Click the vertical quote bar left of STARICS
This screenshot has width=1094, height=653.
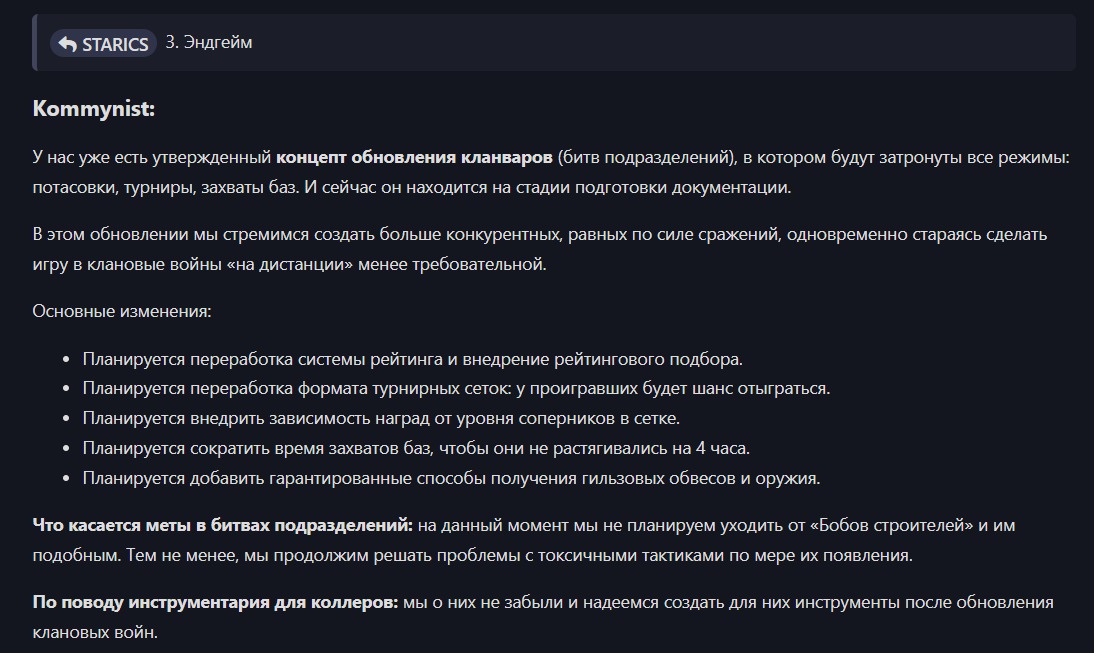34,43
